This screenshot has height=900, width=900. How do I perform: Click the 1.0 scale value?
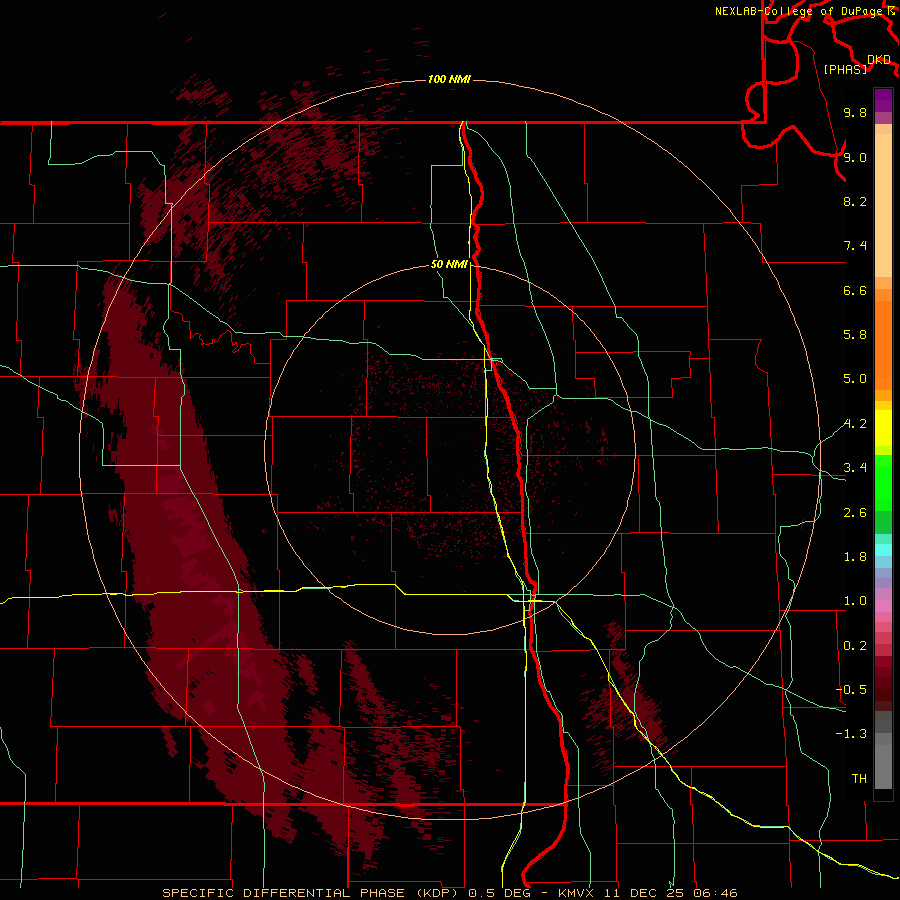click(855, 601)
